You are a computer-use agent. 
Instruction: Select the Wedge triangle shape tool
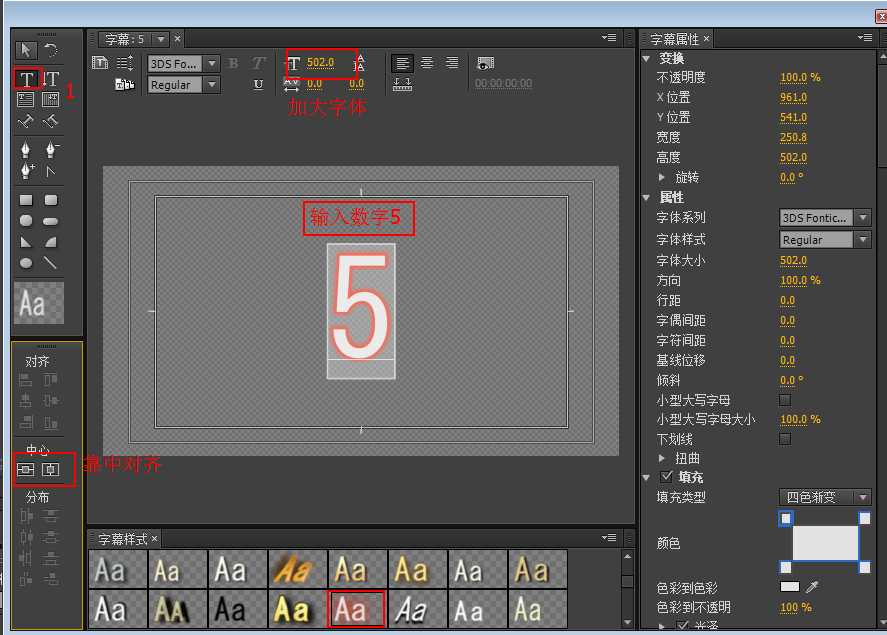point(26,243)
